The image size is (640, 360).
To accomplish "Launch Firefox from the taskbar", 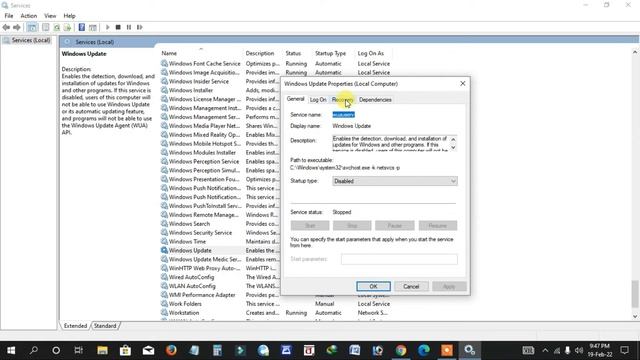I will click(171, 350).
